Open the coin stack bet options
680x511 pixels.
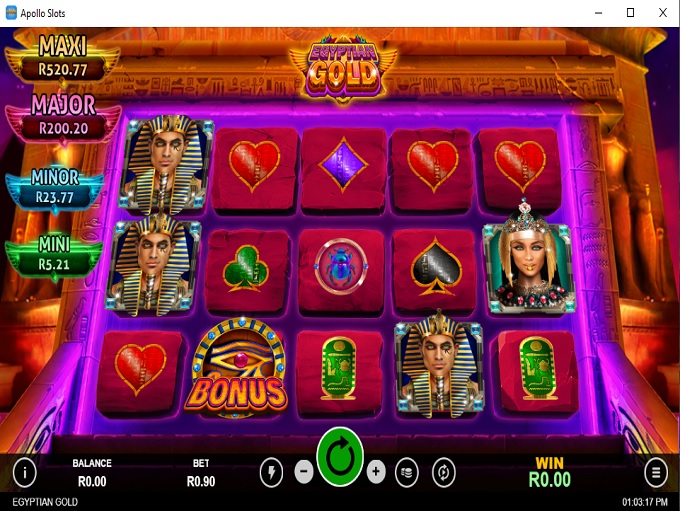pos(407,472)
